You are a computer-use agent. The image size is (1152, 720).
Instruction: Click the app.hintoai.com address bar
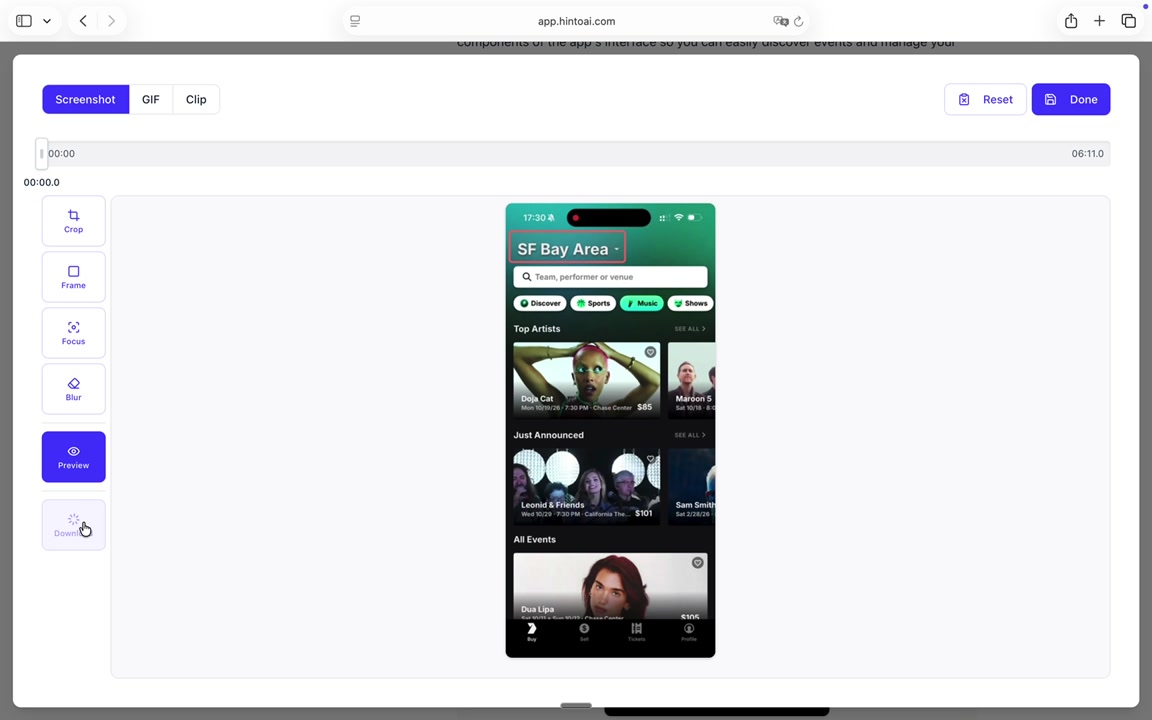(576, 21)
